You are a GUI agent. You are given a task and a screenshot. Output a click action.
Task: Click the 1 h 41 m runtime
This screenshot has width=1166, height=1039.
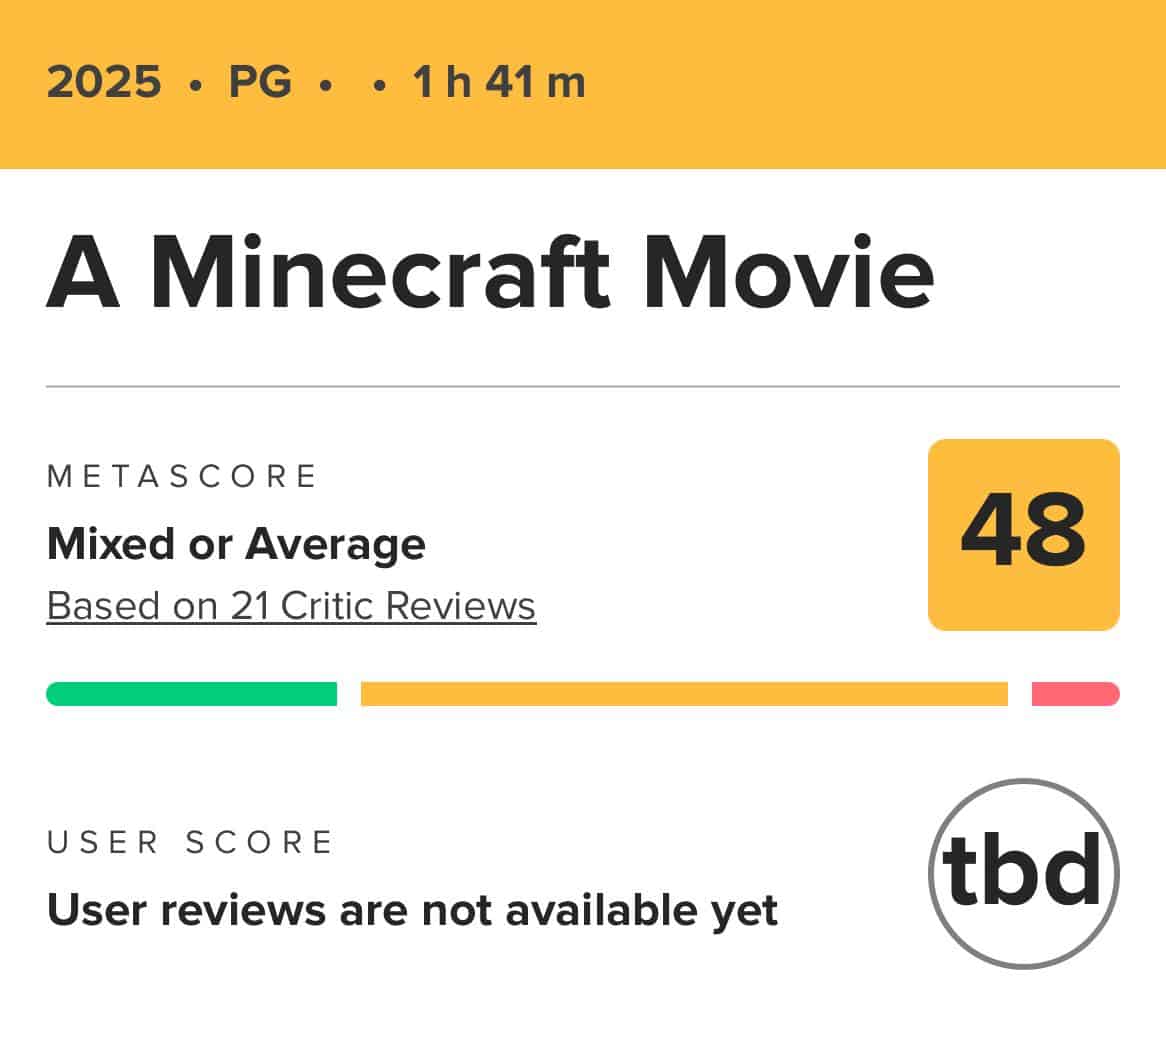pyautogui.click(x=499, y=82)
